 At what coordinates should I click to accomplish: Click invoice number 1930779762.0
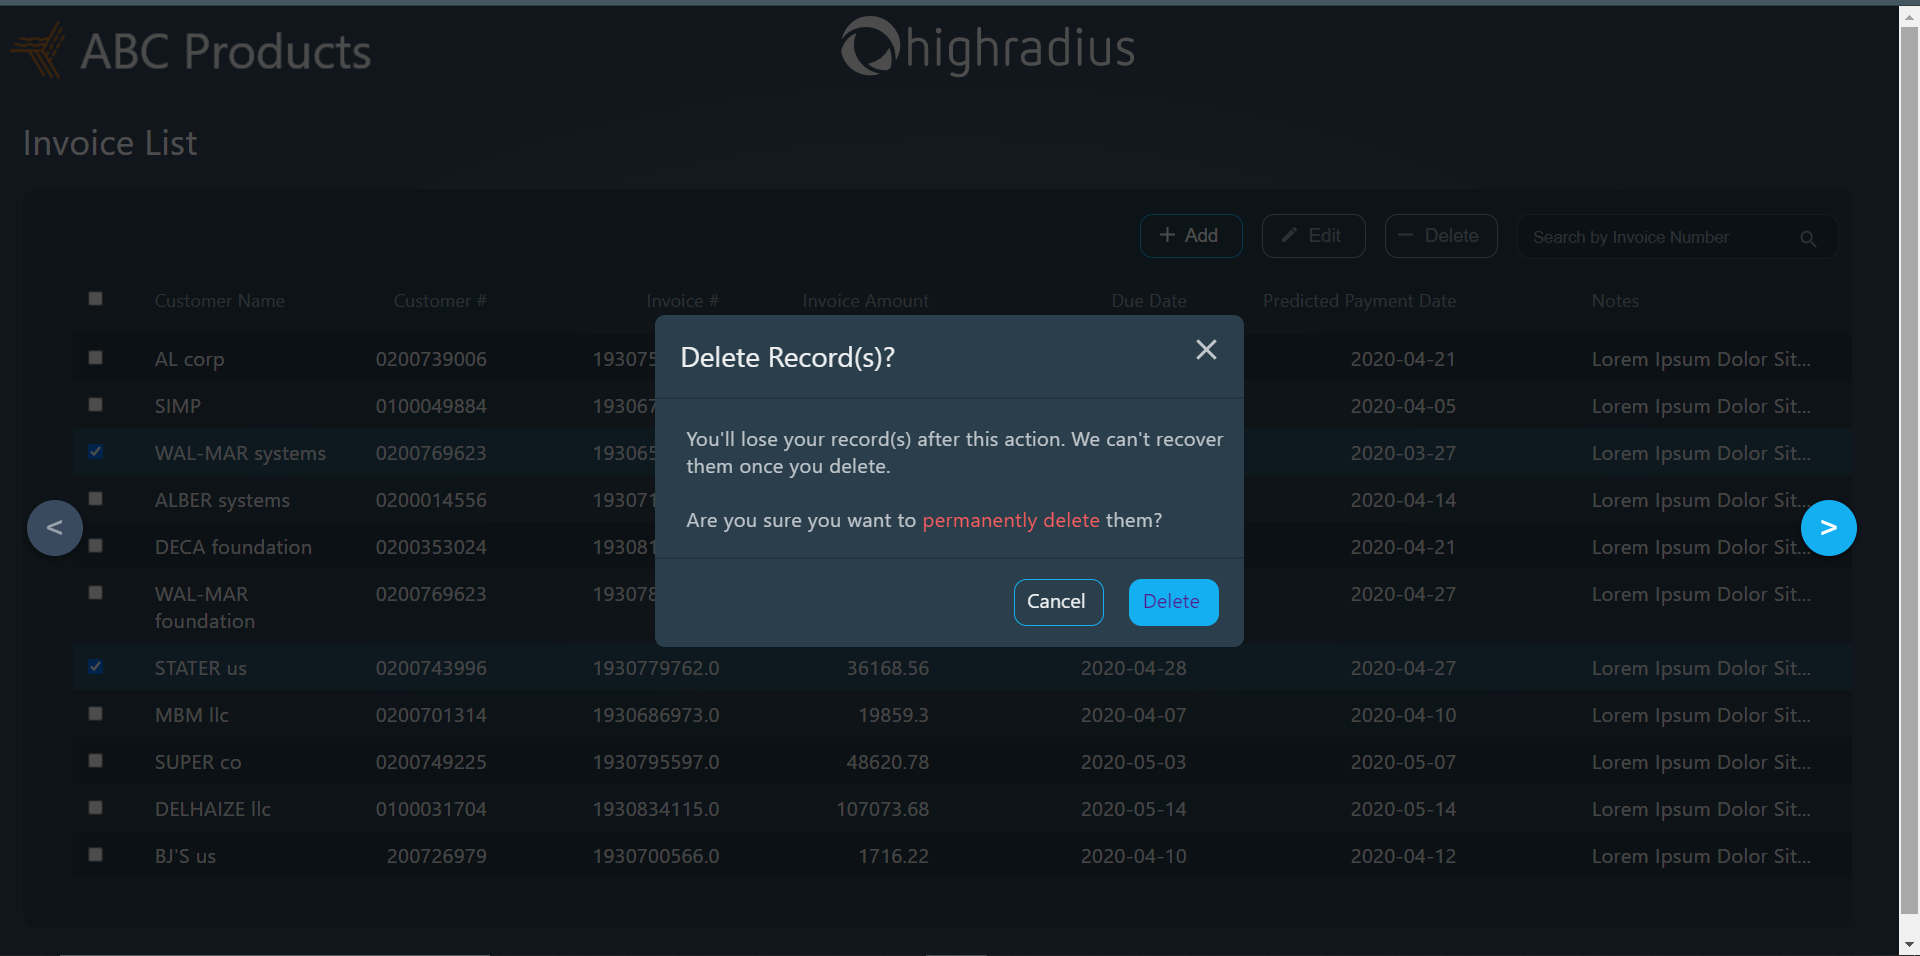(656, 668)
